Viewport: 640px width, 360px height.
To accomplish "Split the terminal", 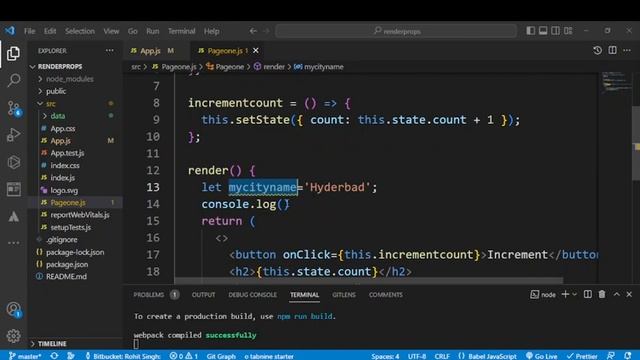I will click(588, 294).
